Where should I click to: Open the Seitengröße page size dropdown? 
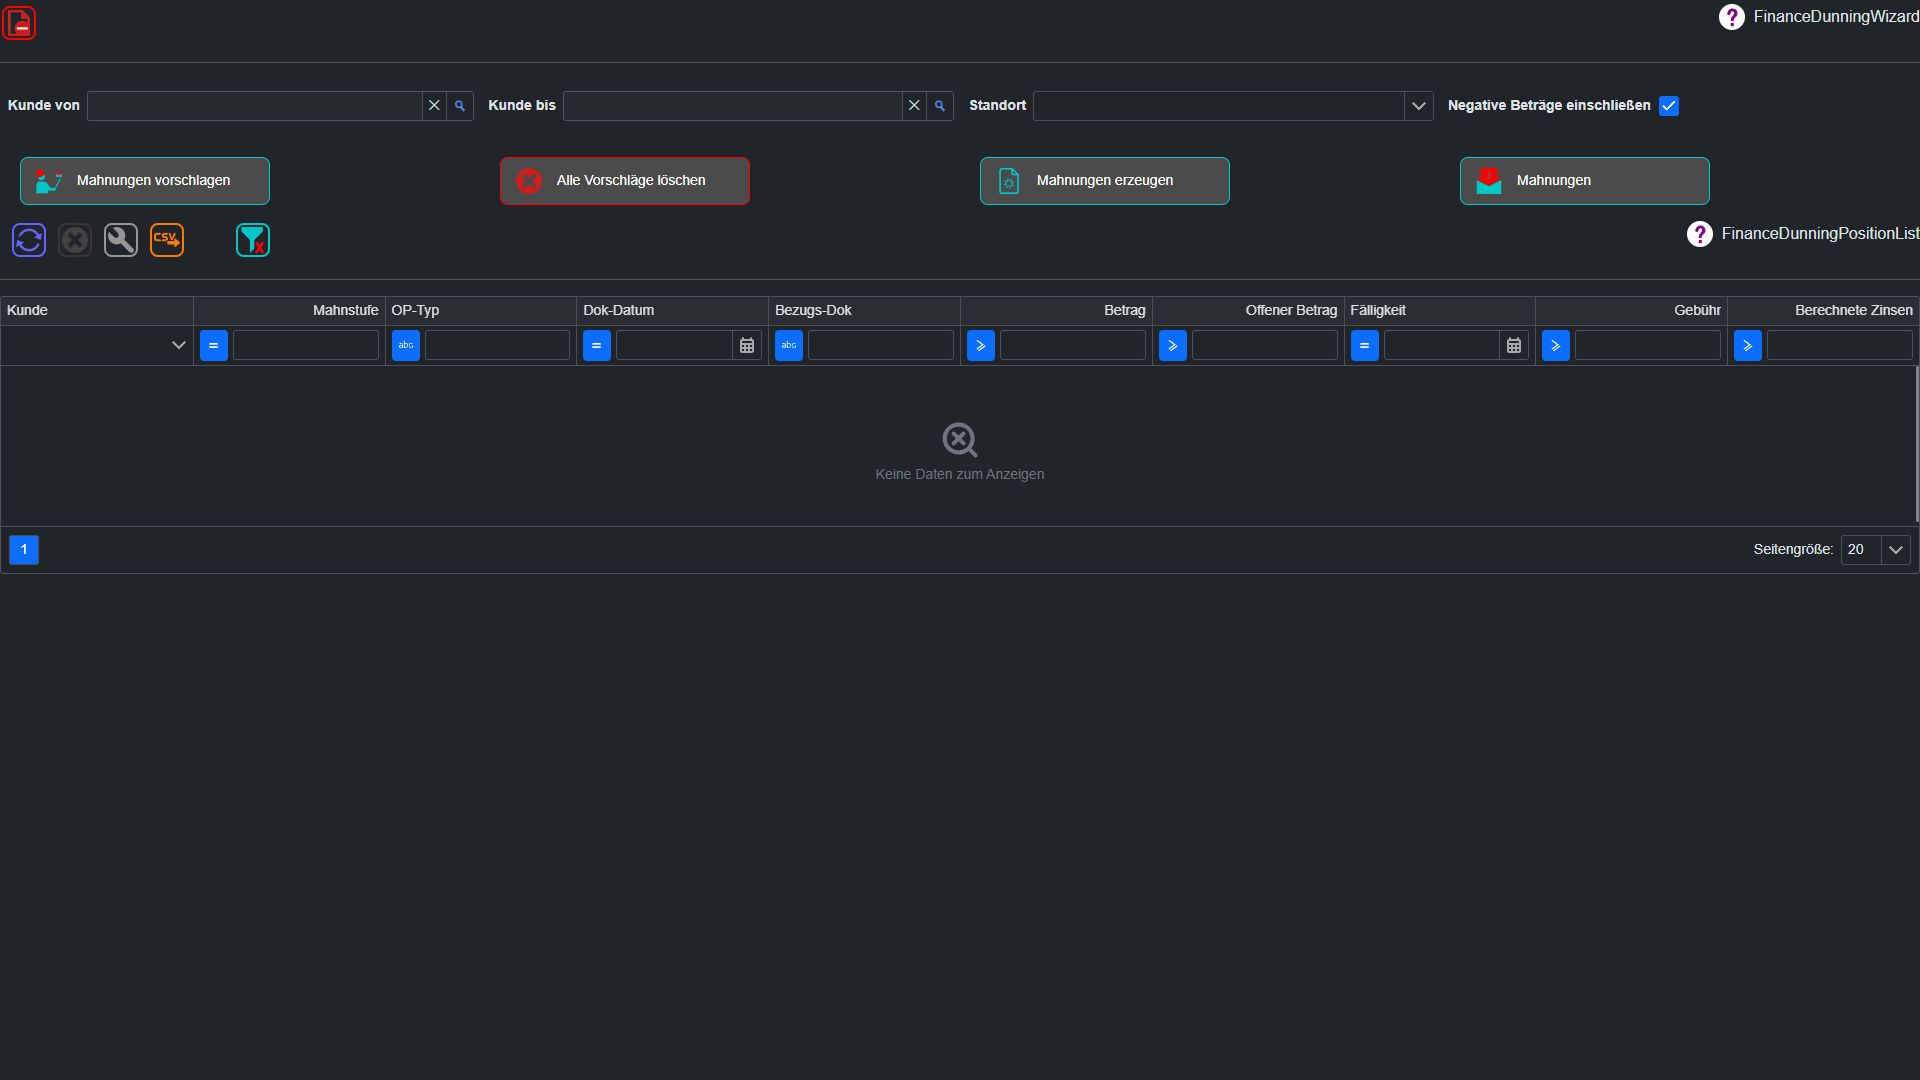click(1896, 550)
